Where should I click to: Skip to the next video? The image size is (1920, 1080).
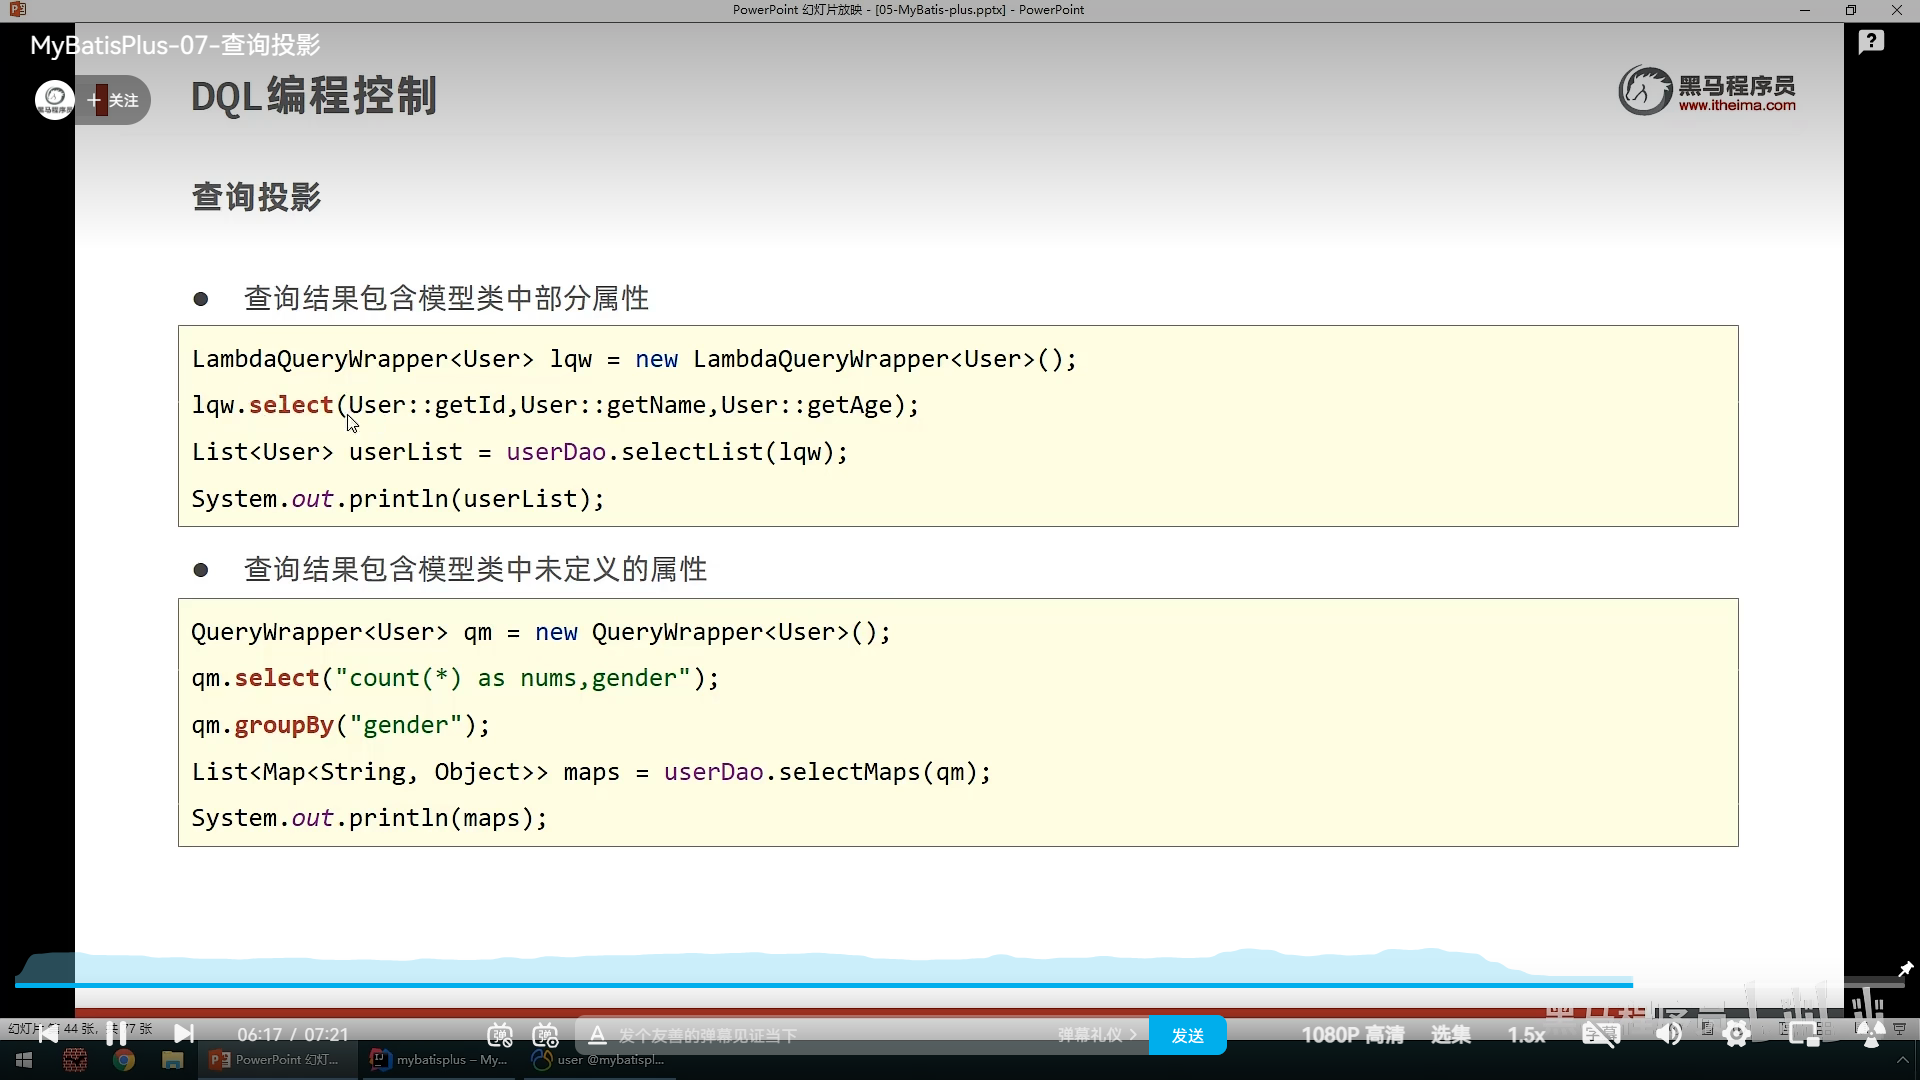pos(184,1034)
